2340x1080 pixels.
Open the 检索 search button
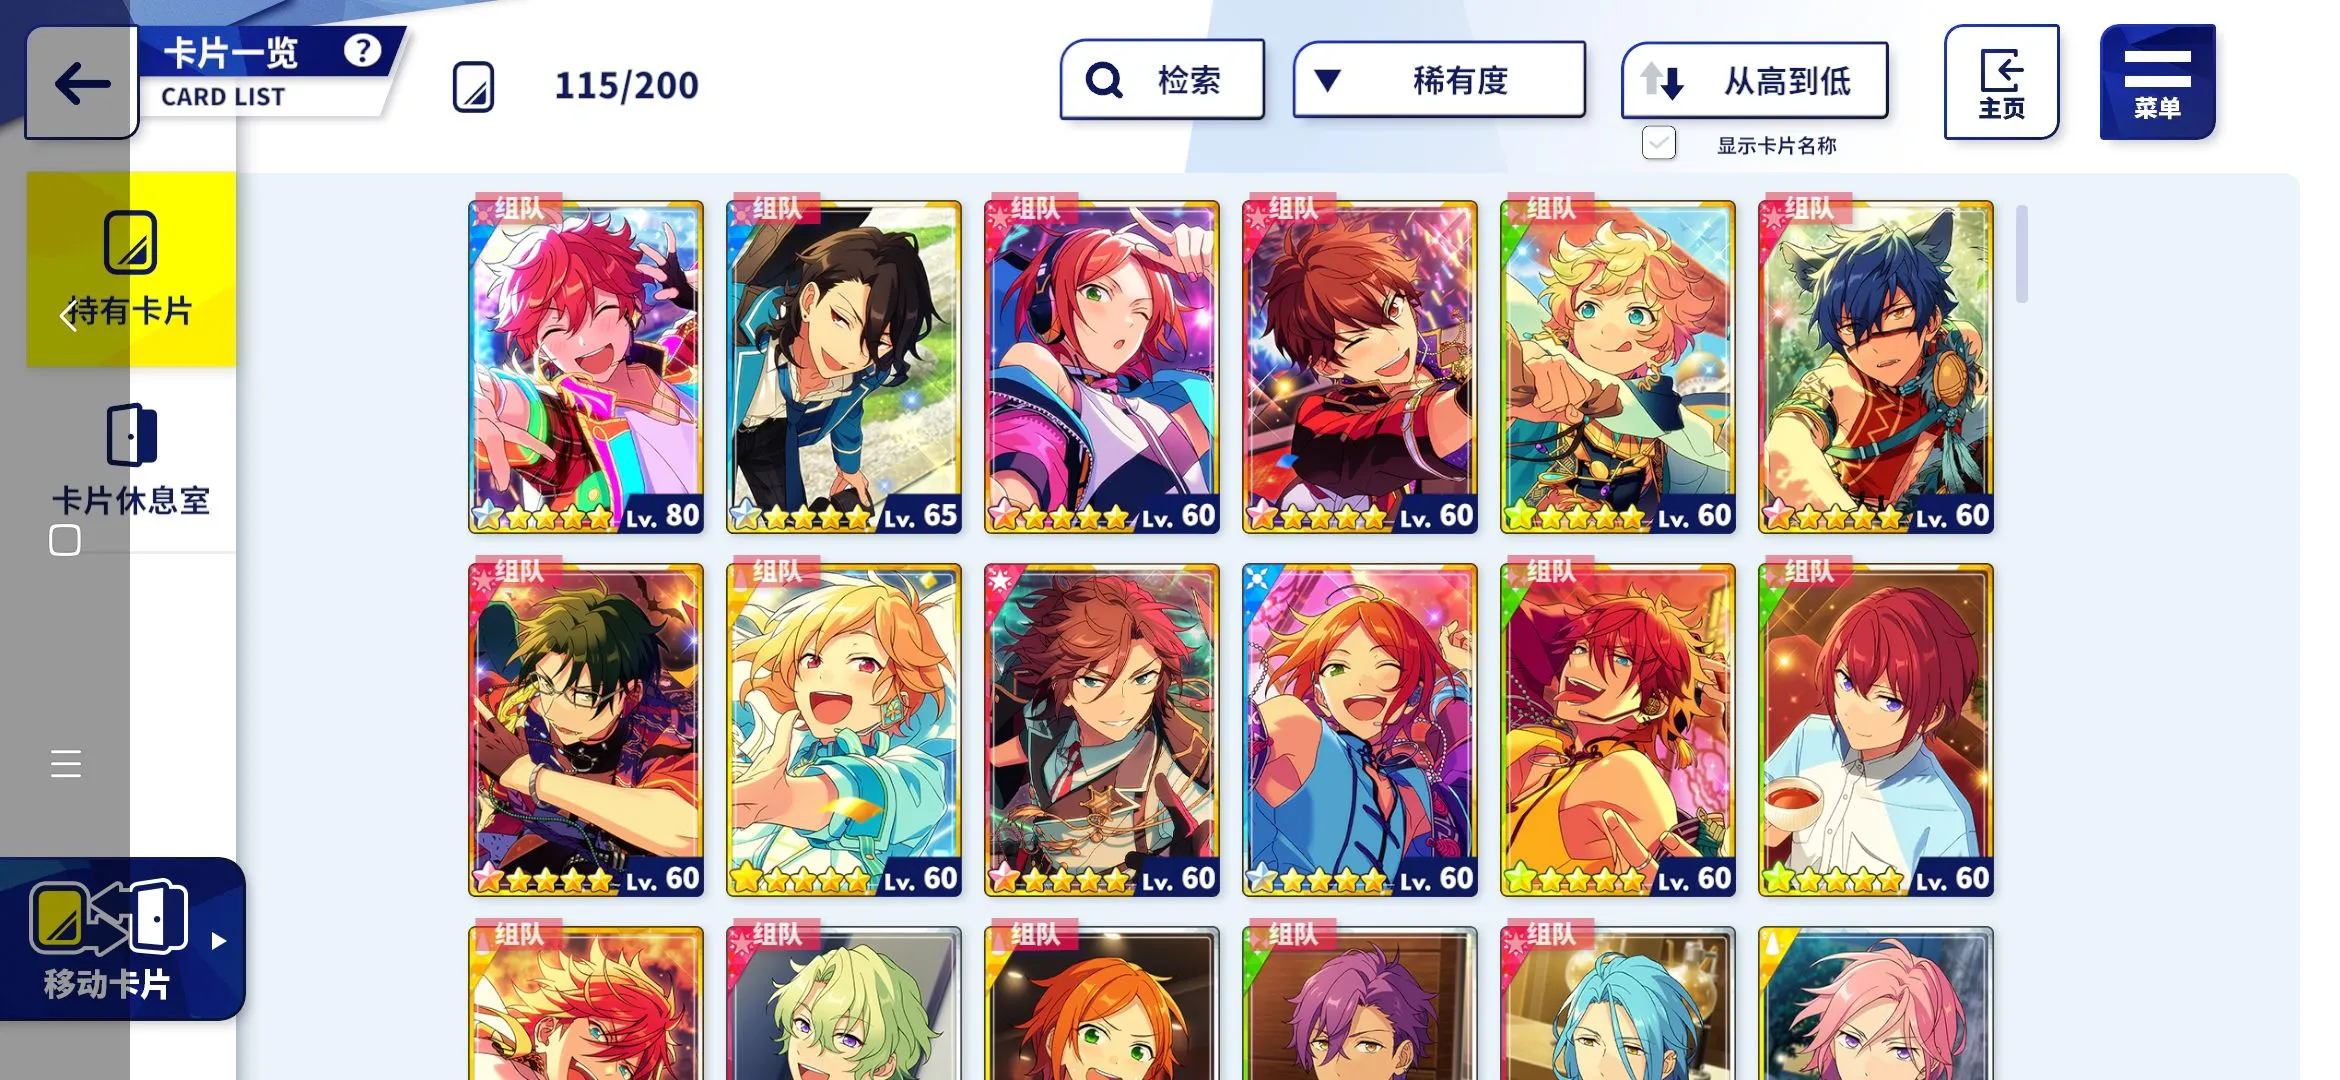(x=1162, y=80)
